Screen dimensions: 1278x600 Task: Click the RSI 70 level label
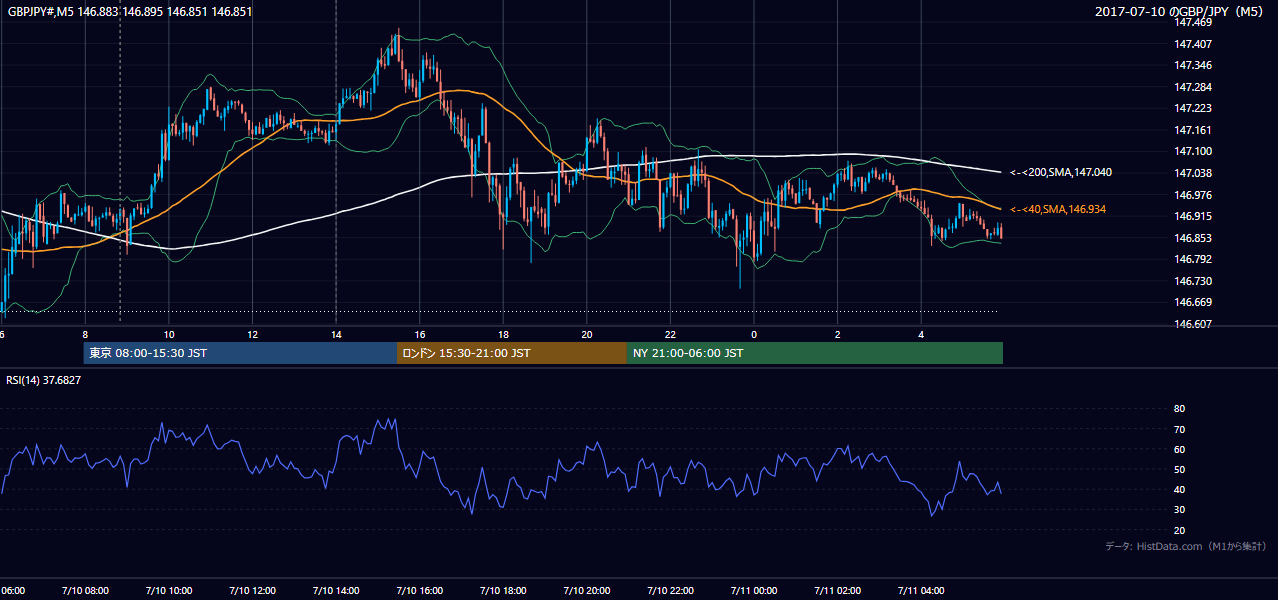[x=1179, y=429]
